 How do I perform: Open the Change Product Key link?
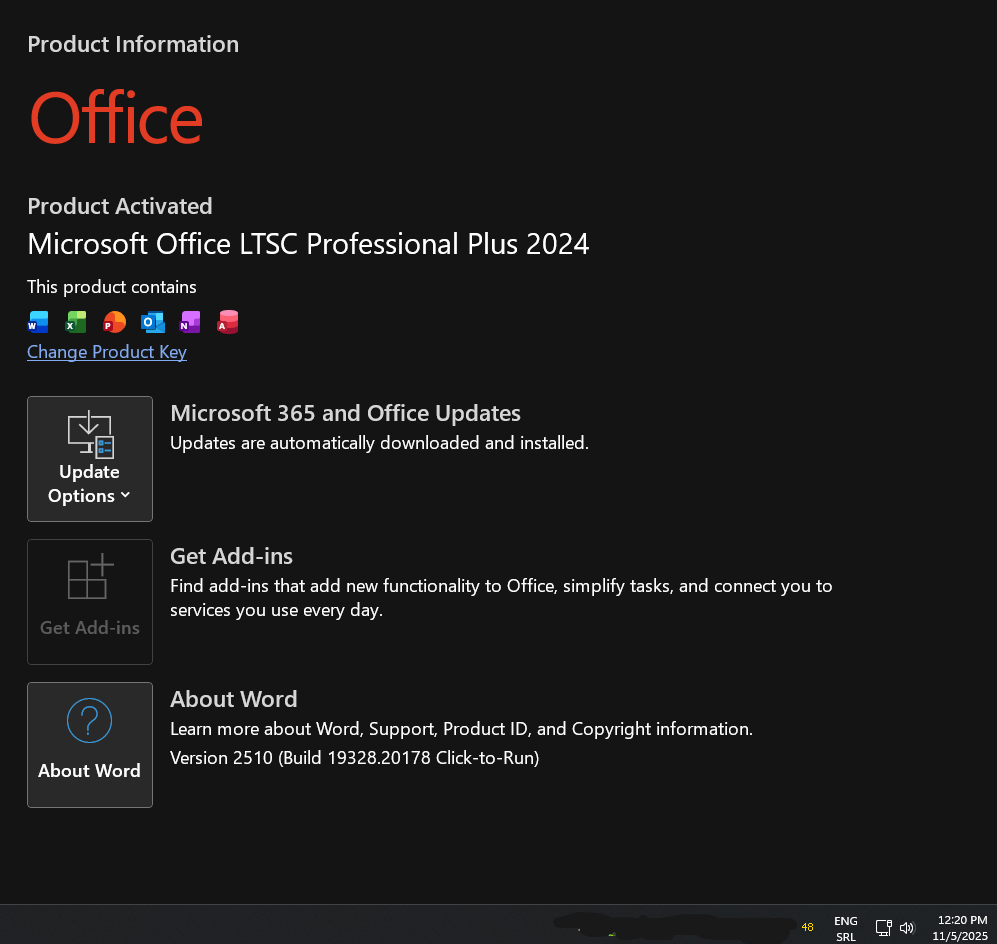click(x=107, y=352)
